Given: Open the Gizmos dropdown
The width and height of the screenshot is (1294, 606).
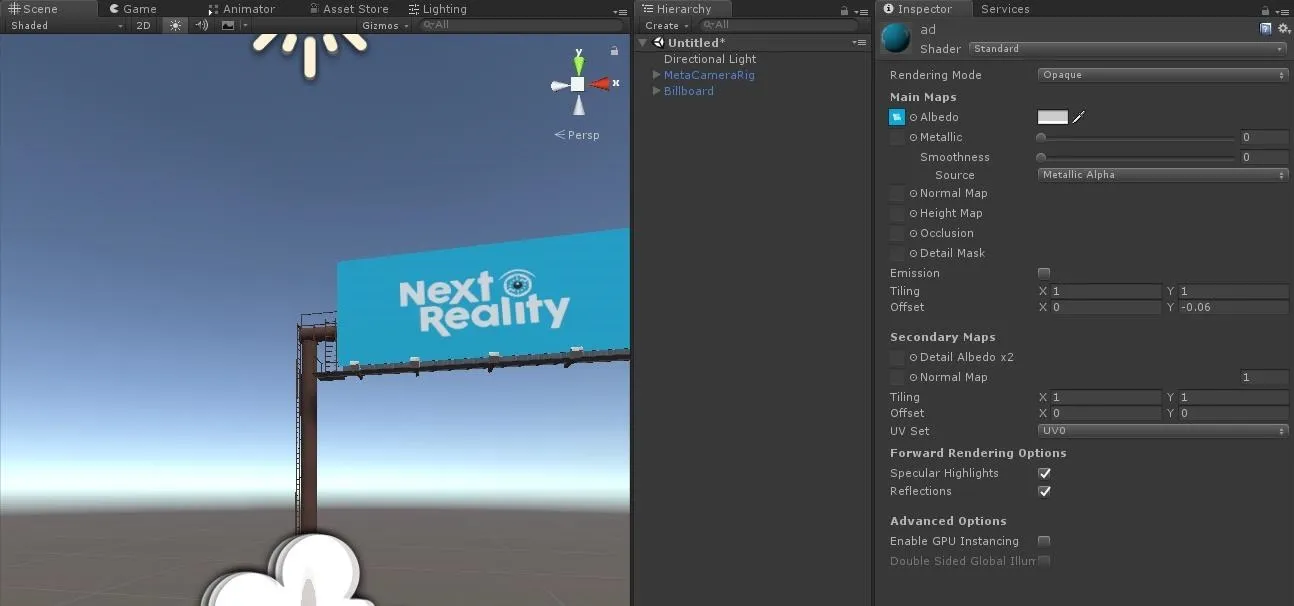Looking at the screenshot, I should [385, 25].
